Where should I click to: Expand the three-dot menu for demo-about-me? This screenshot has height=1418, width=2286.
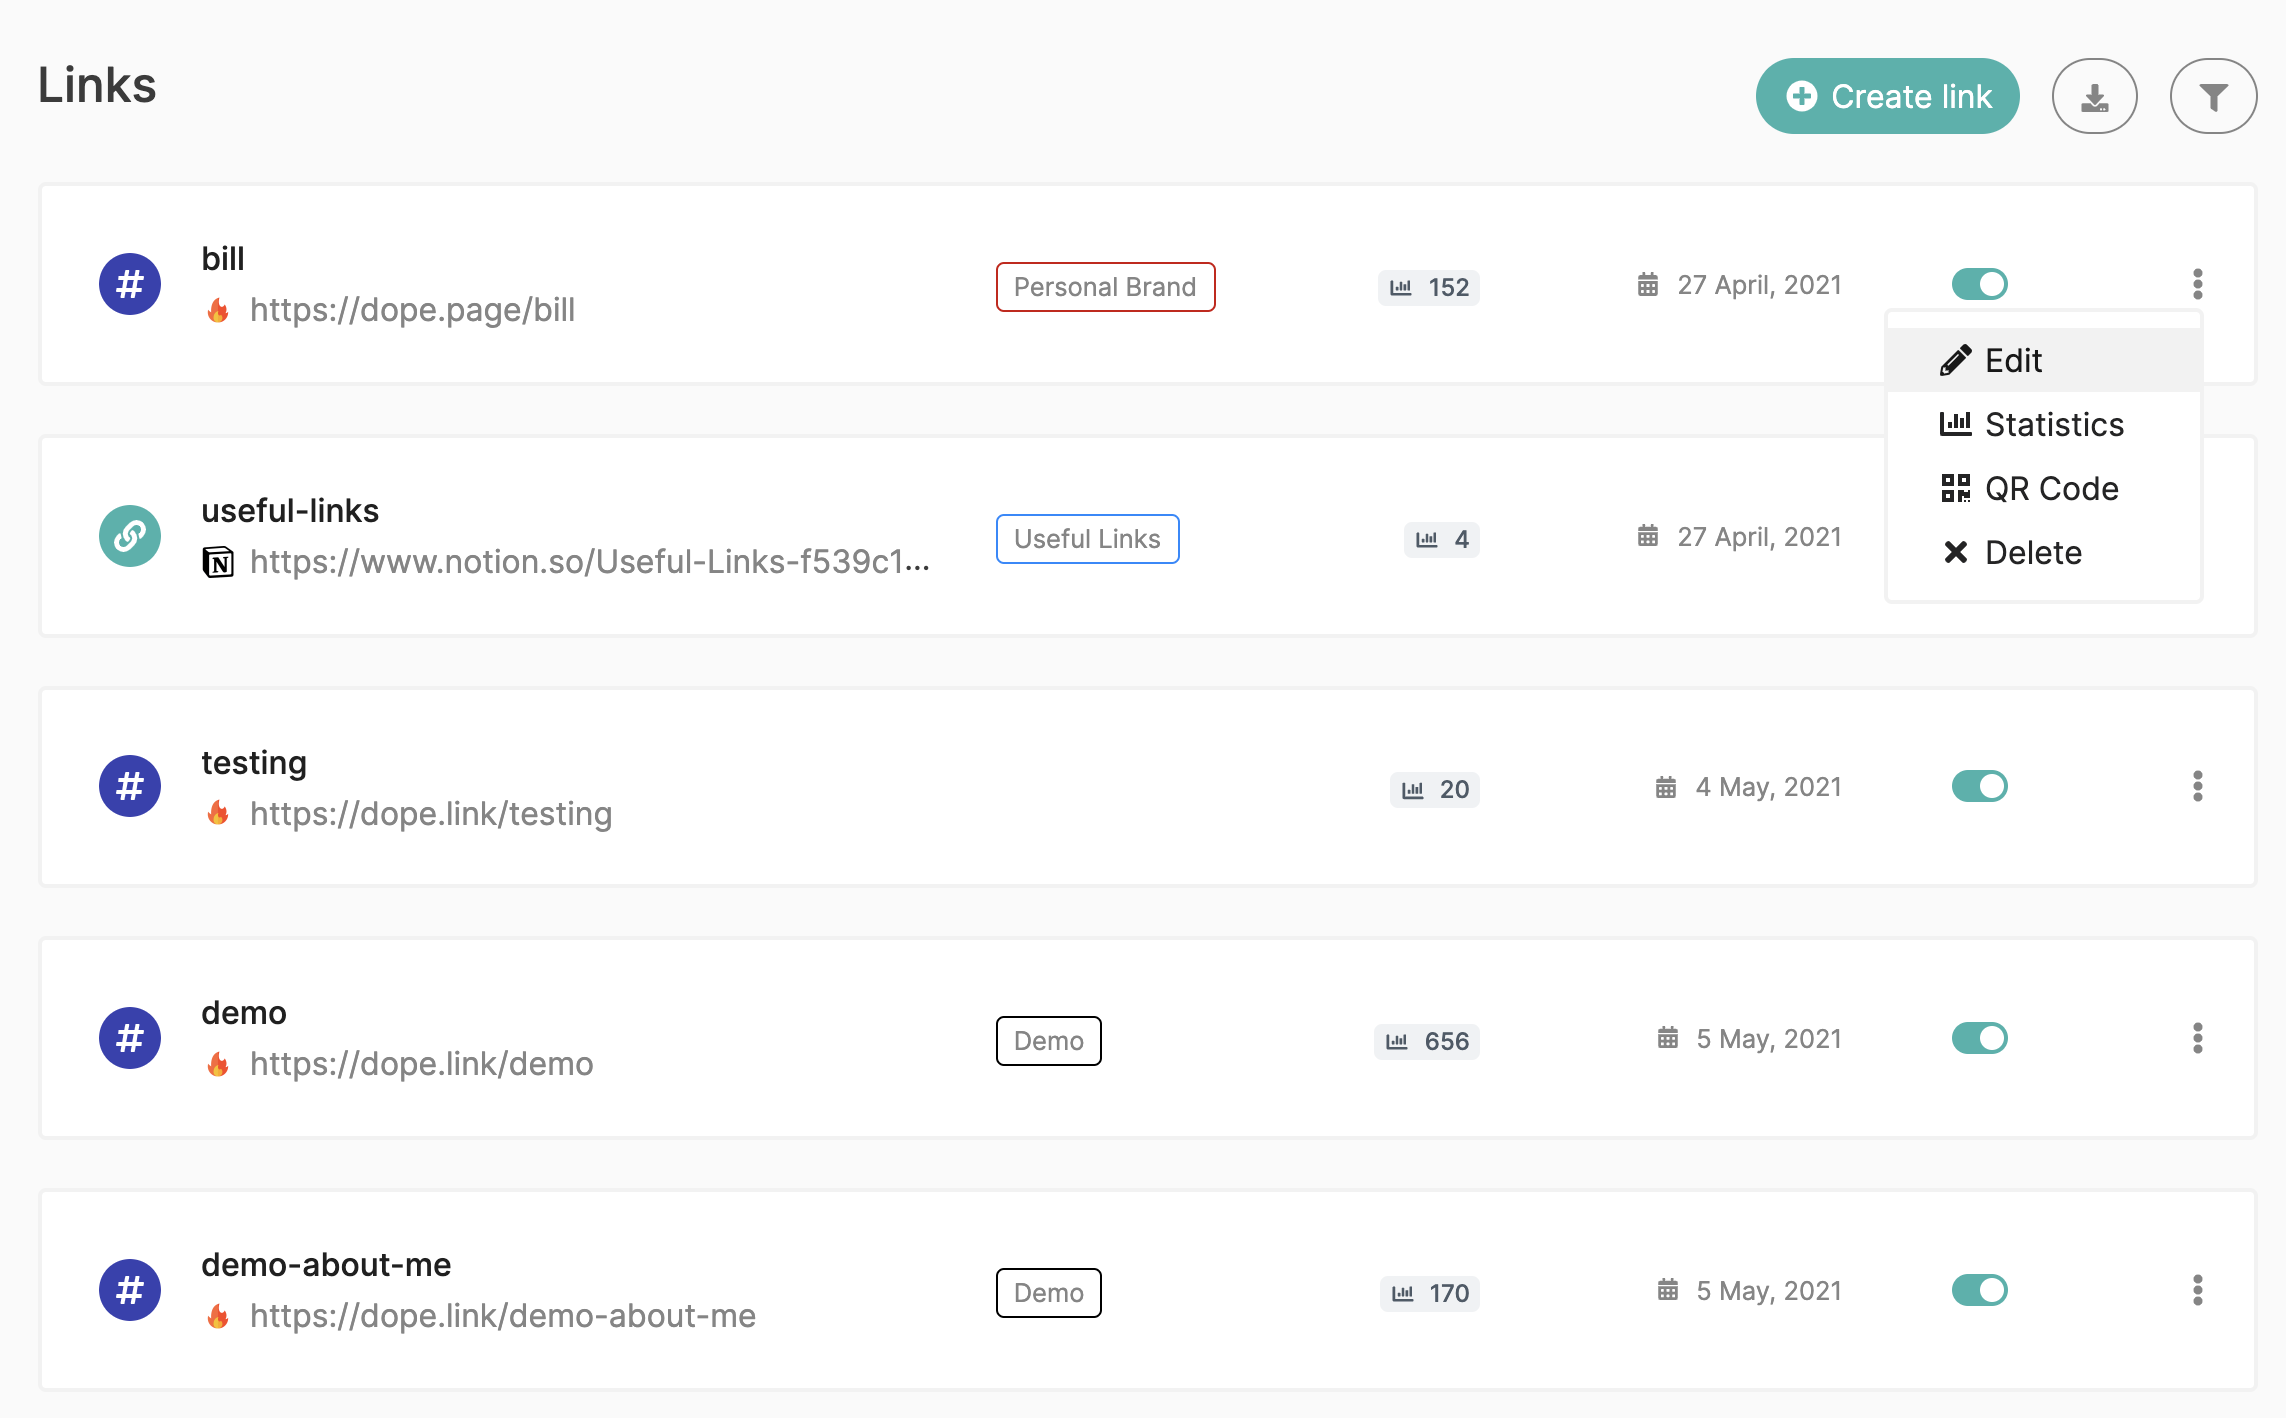click(x=2198, y=1290)
